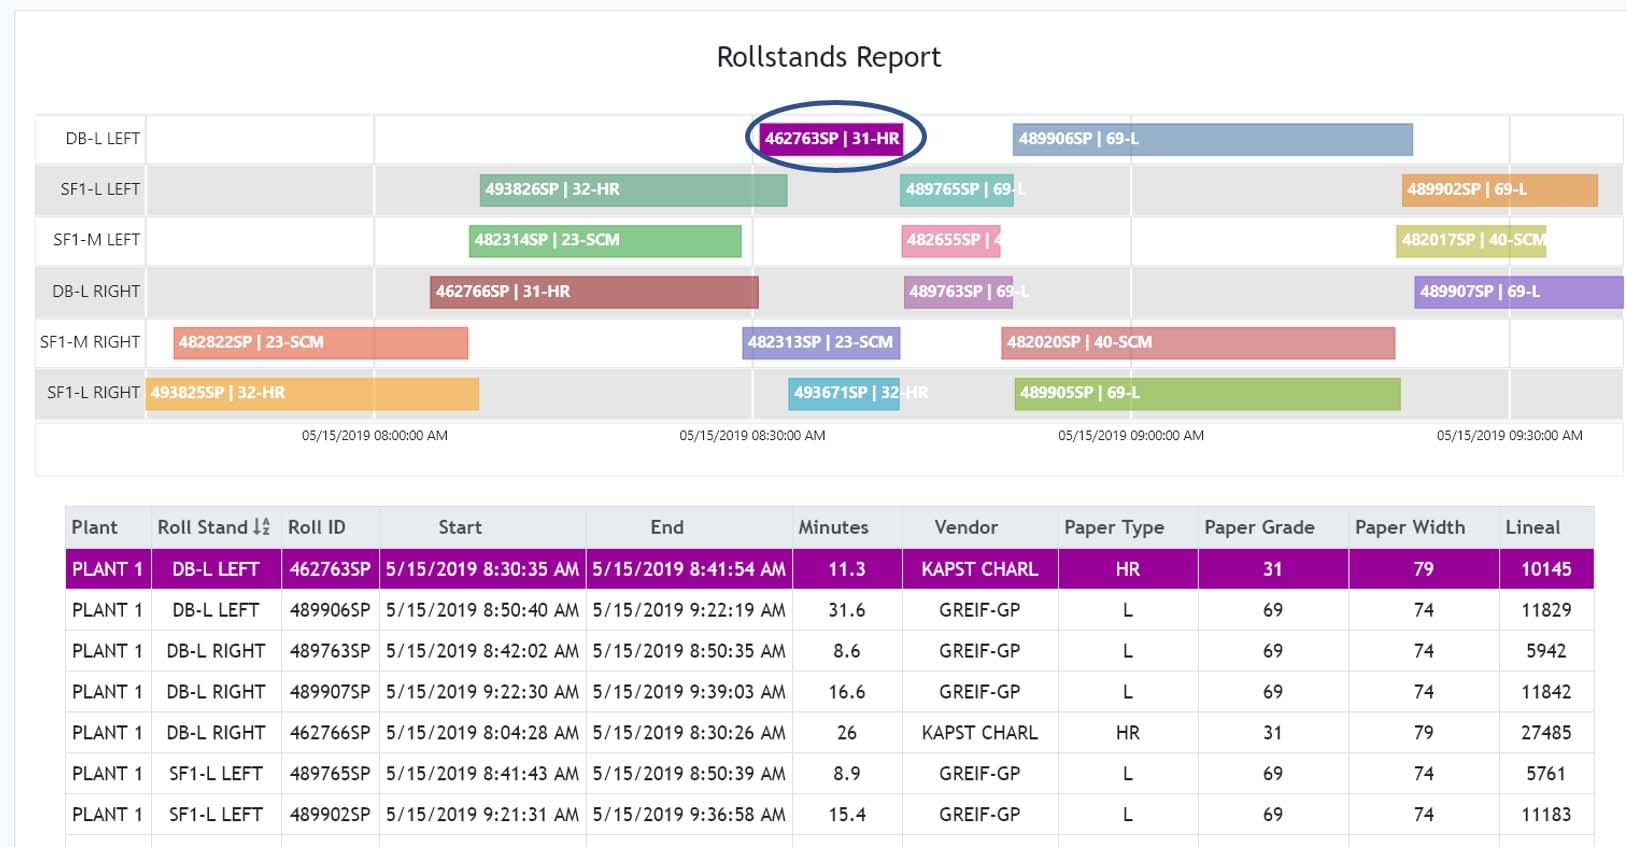Click Roll ID cell 489902SP in table
Screen dimensions: 1626x847
330,815
